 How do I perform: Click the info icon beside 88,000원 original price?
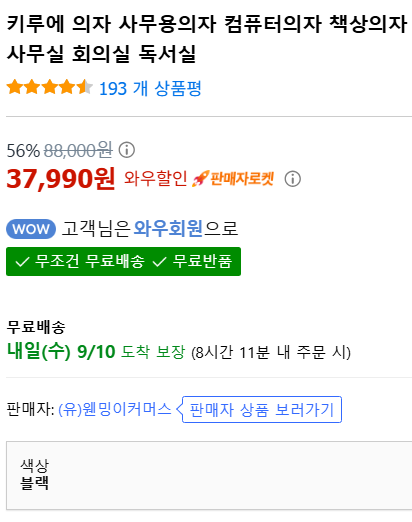point(127,150)
